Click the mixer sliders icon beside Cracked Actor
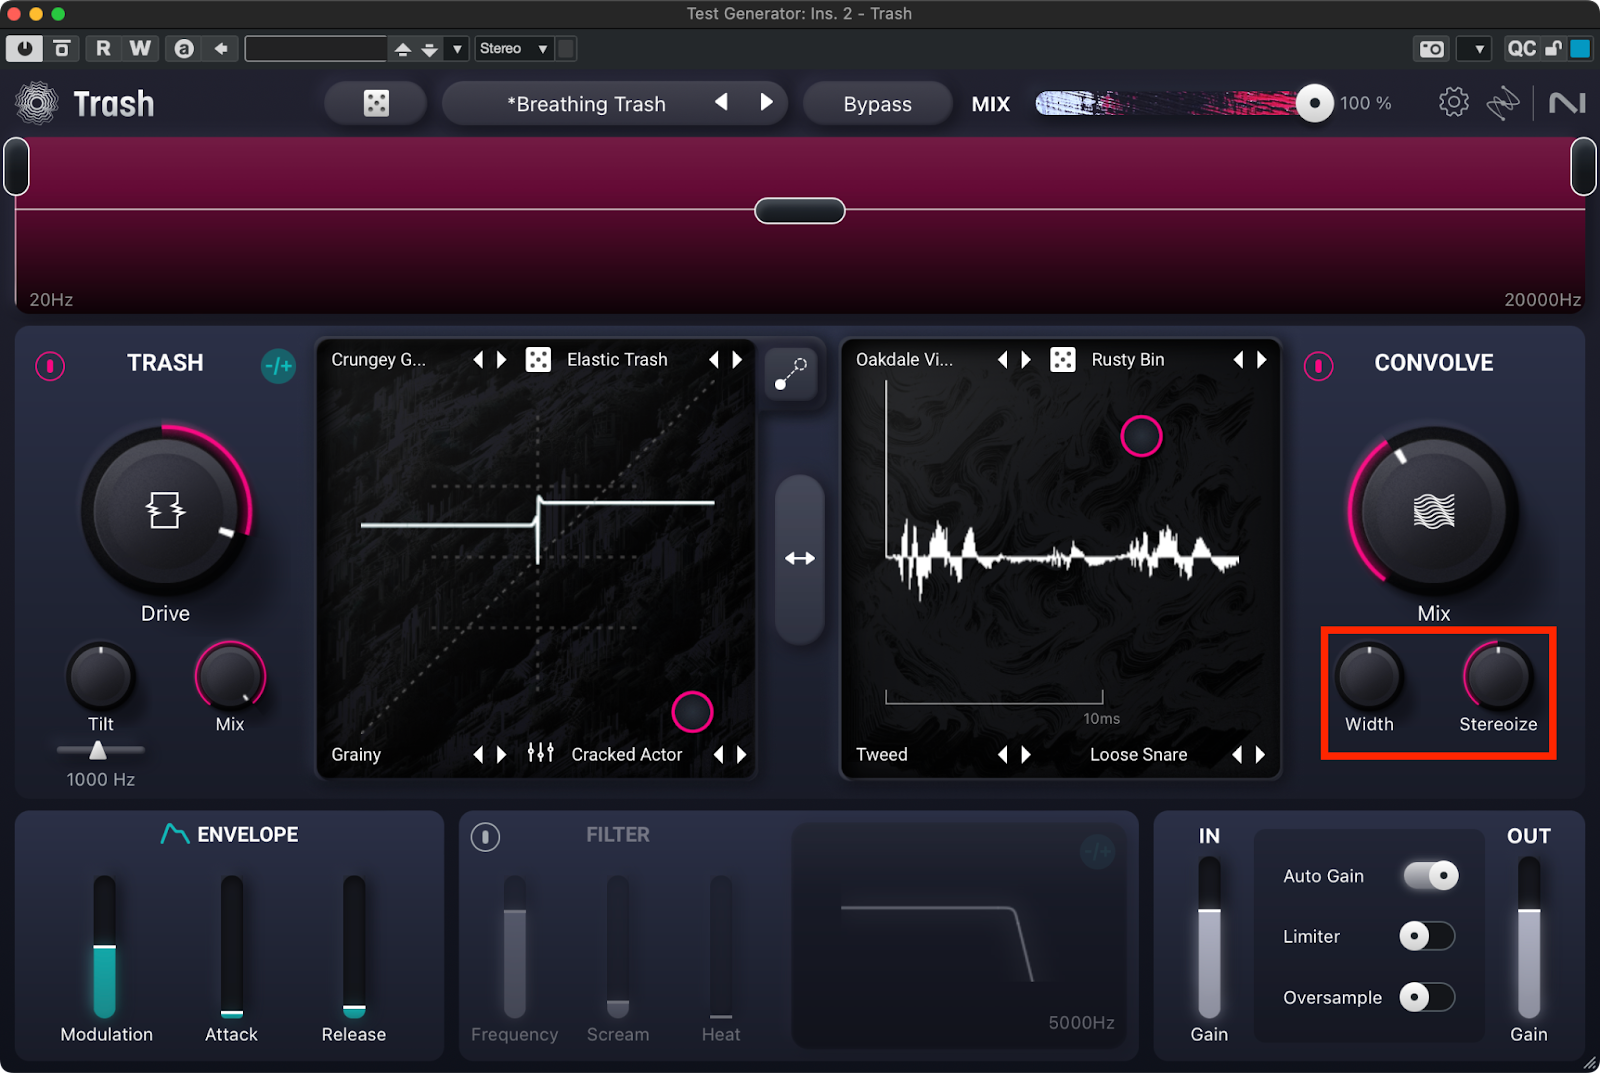The height and width of the screenshot is (1073, 1600). tap(541, 752)
